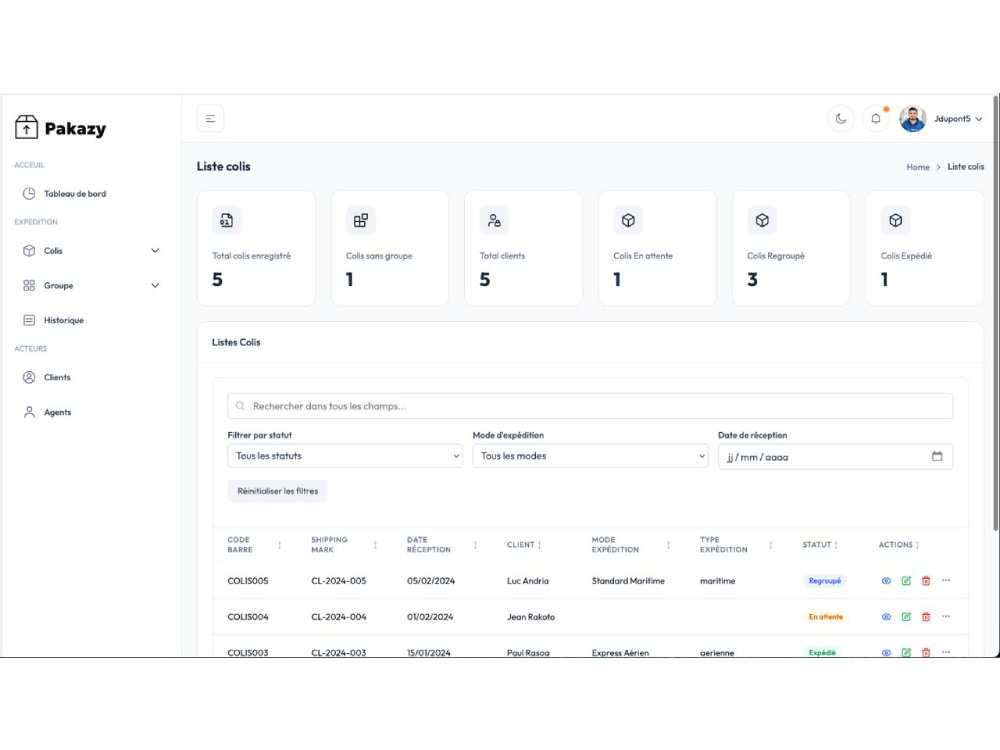Click the user avatar photo
This screenshot has width=1000, height=750.
913,119
